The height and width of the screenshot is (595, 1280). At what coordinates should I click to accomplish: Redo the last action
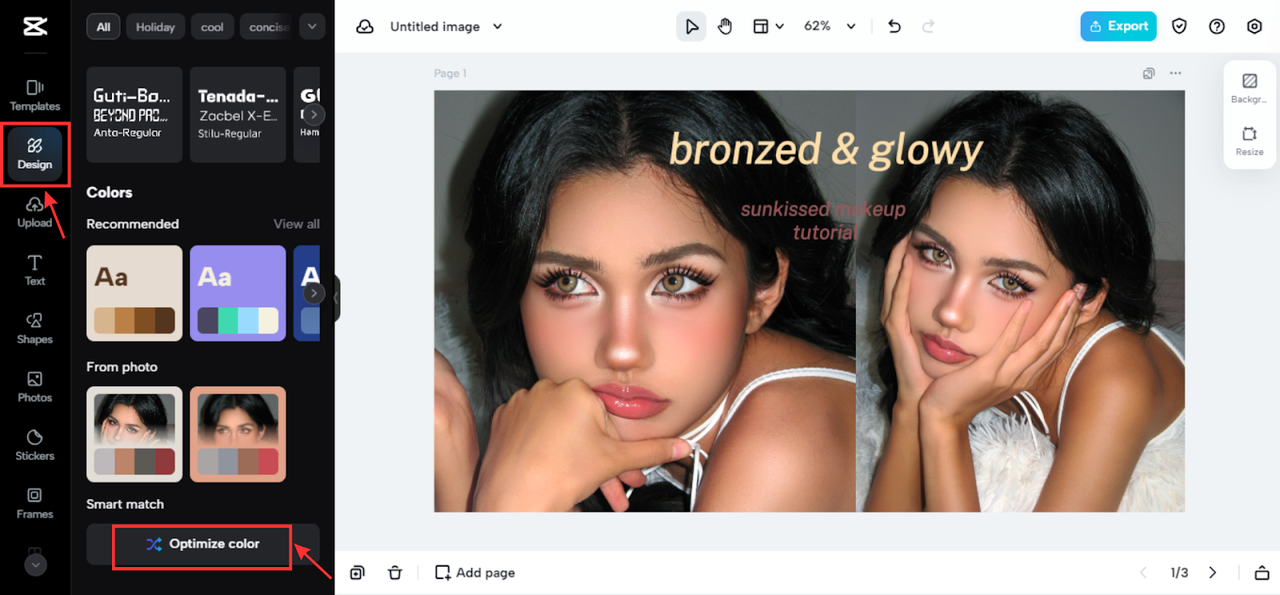point(927,27)
